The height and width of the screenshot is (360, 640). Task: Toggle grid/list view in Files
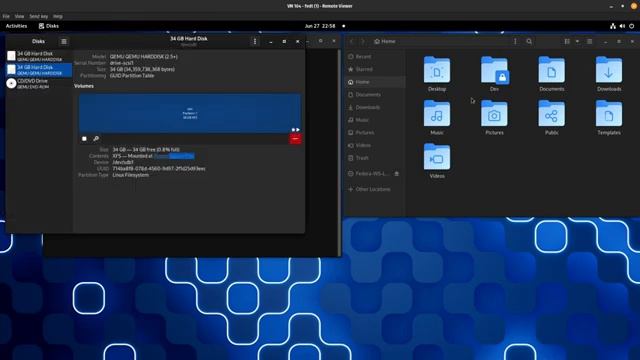[x=567, y=41]
